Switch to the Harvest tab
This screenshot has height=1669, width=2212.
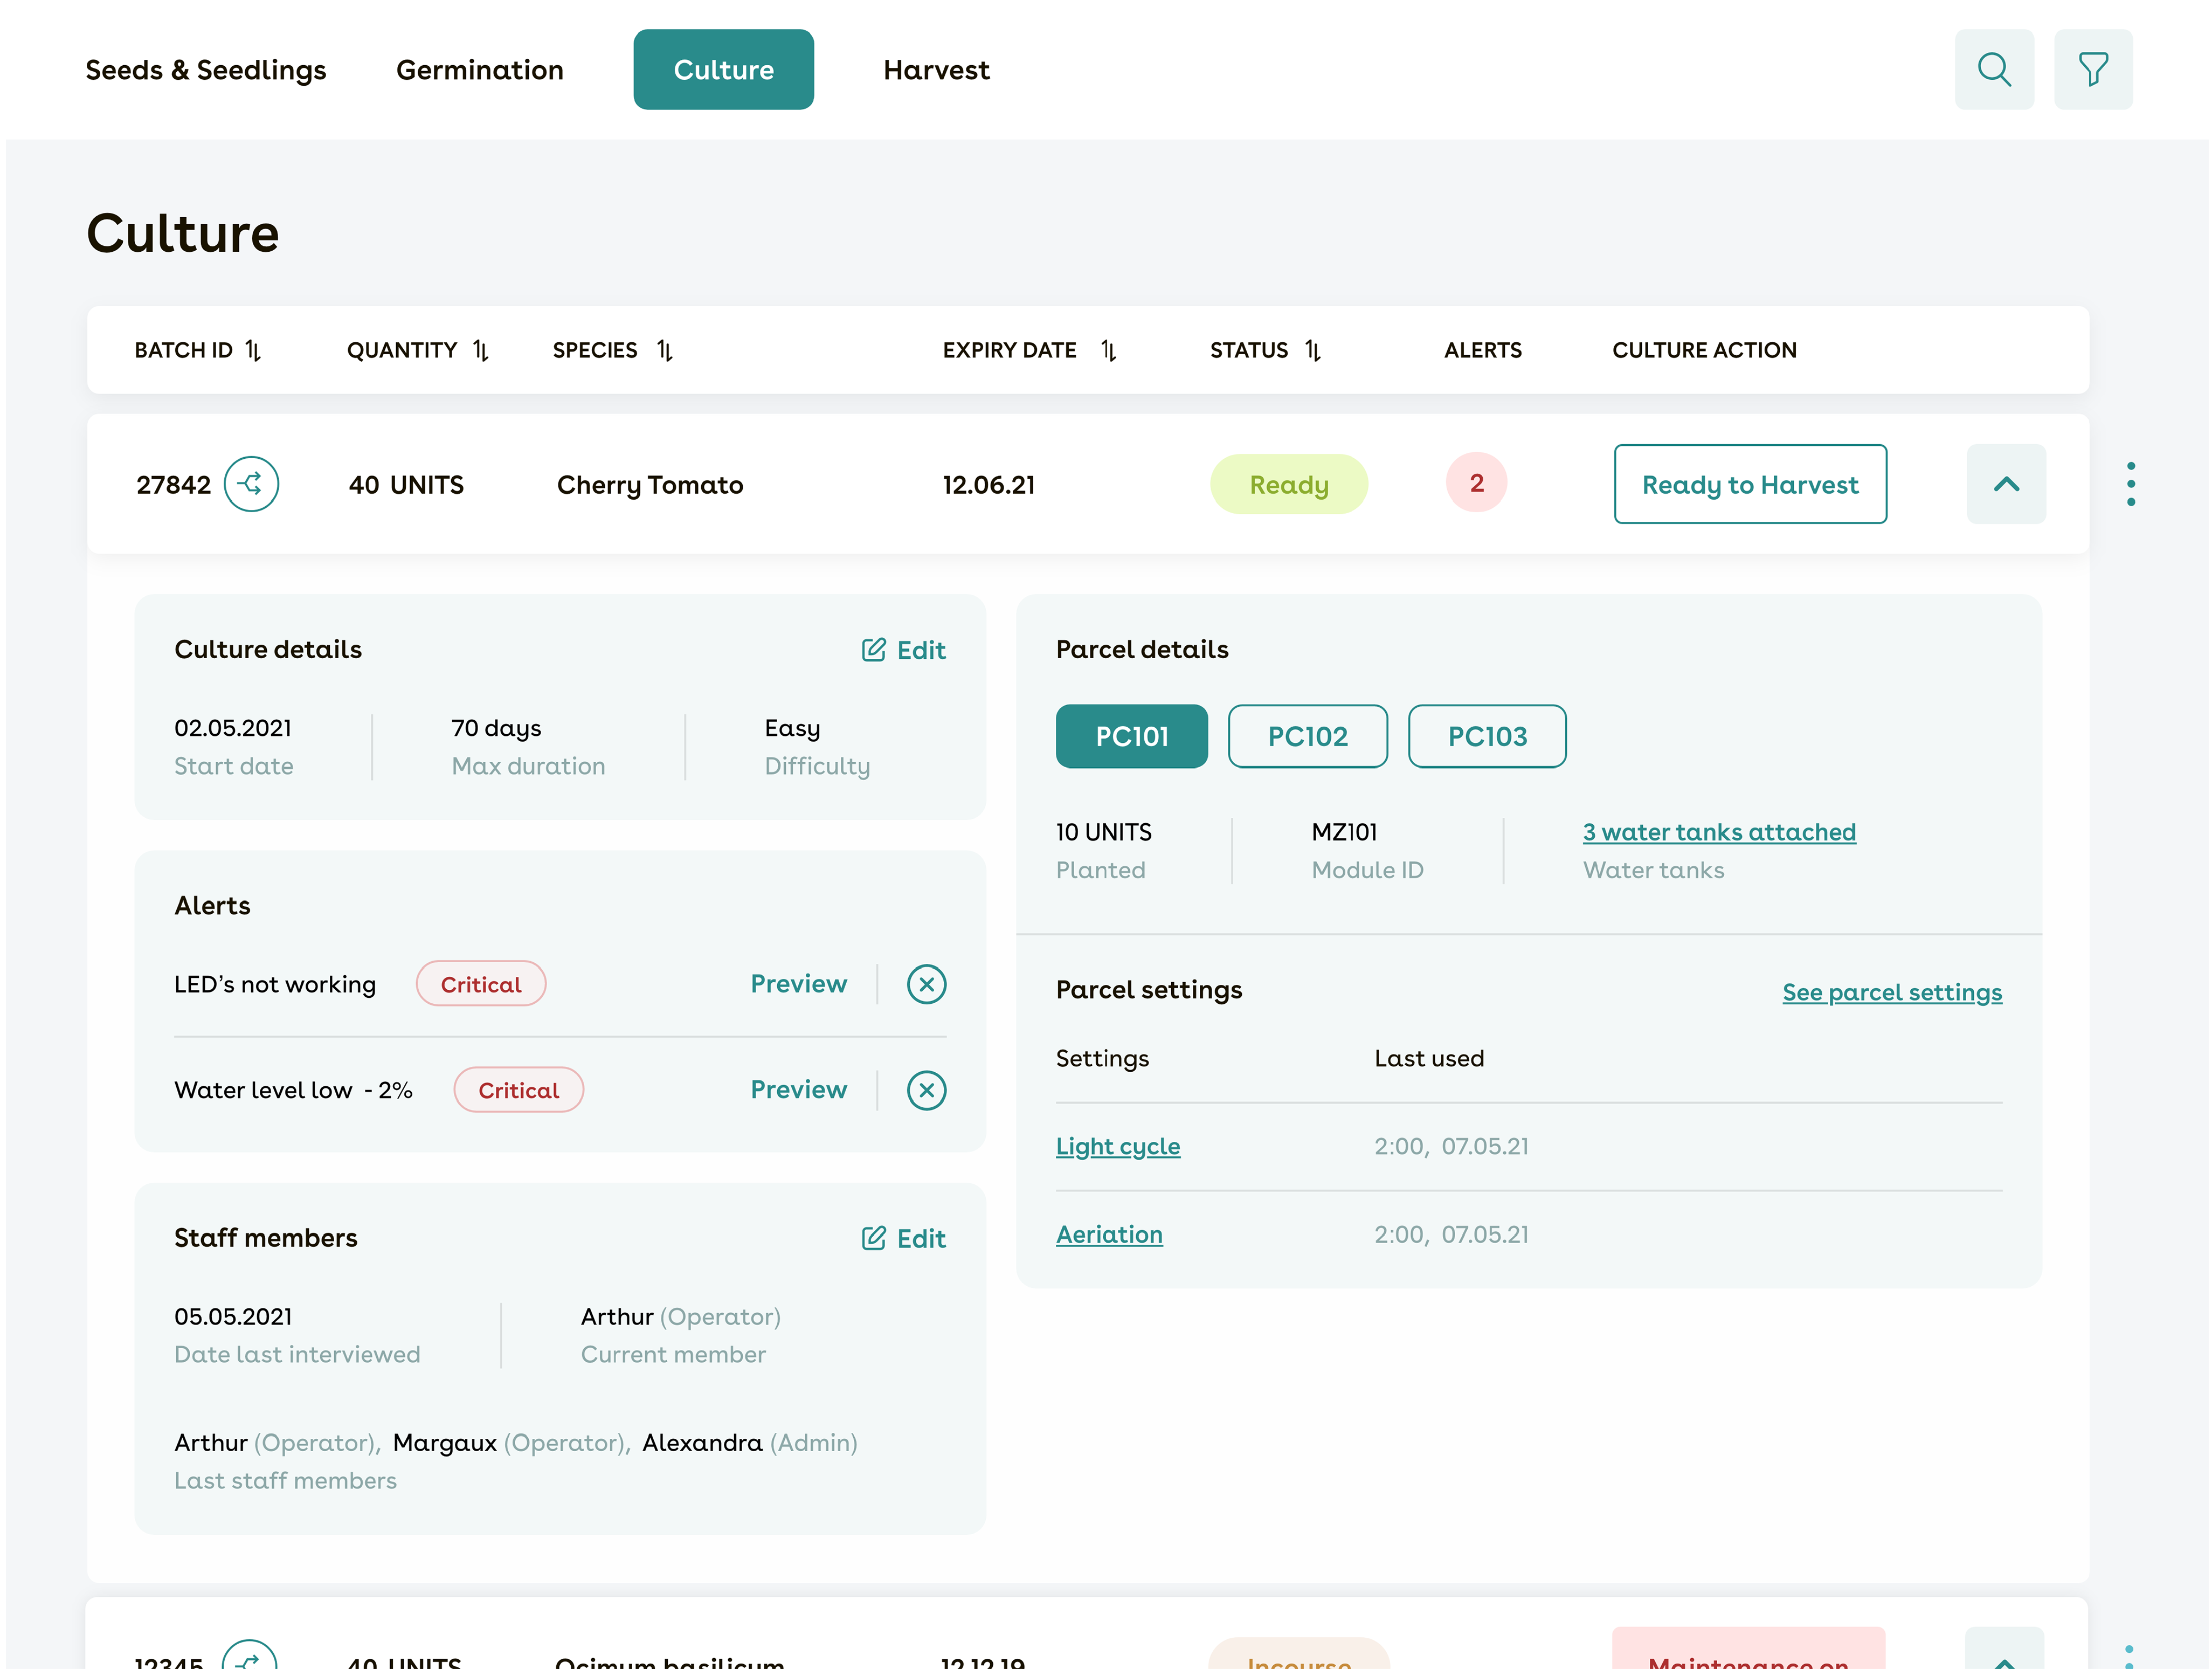pyautogui.click(x=936, y=70)
